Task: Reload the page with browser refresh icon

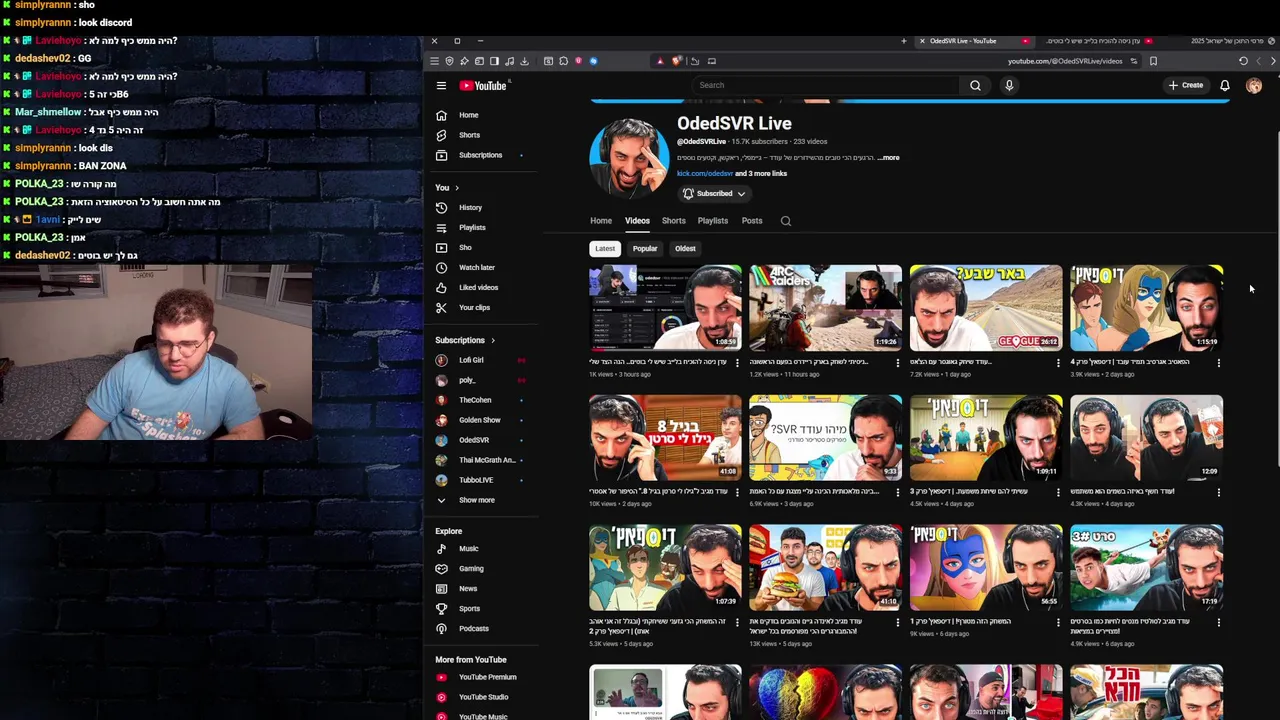Action: 1243,61
